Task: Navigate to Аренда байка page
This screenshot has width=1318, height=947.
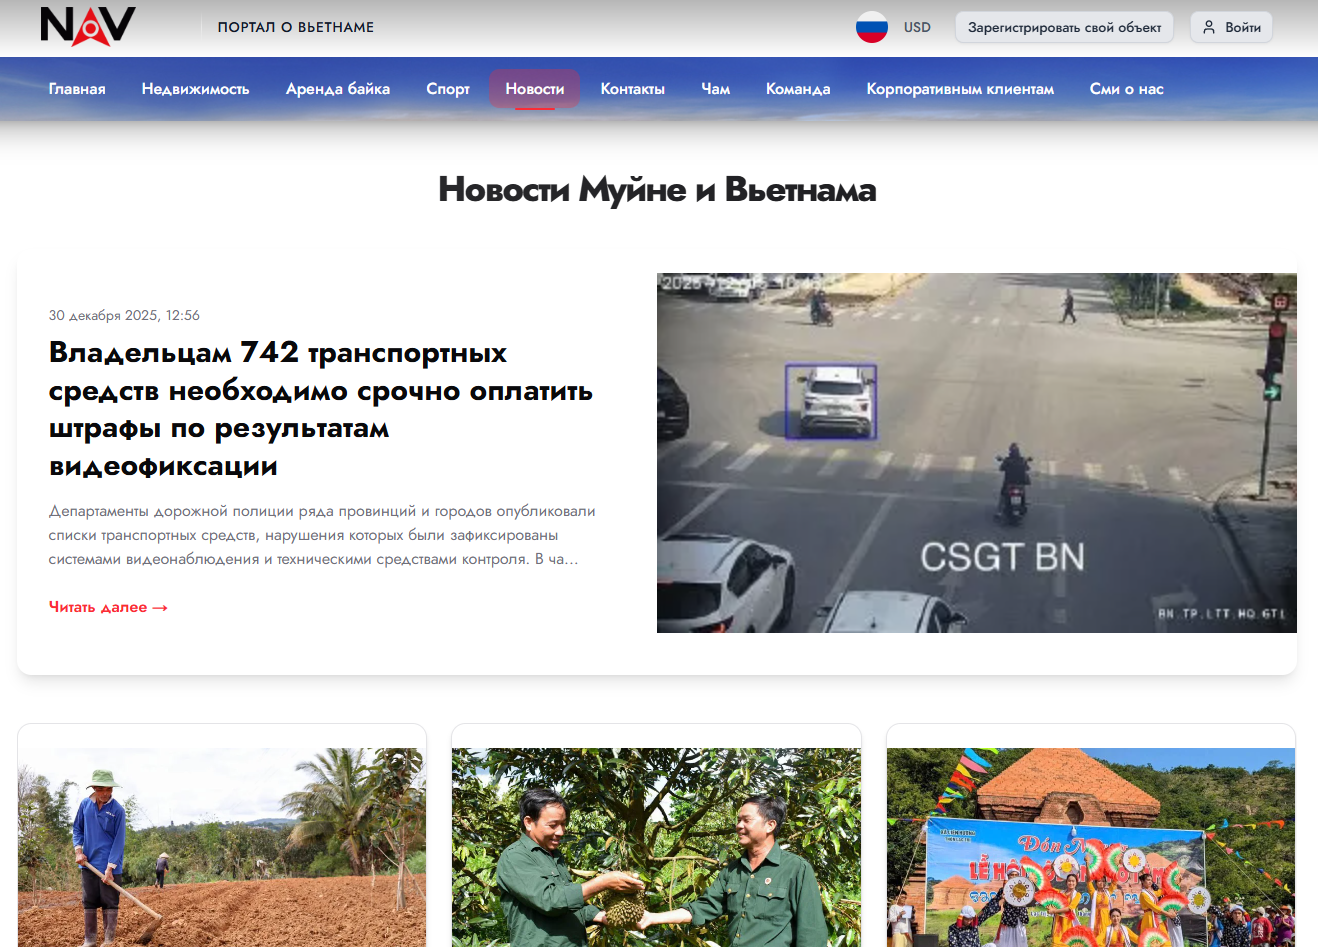Action: pyautogui.click(x=337, y=89)
